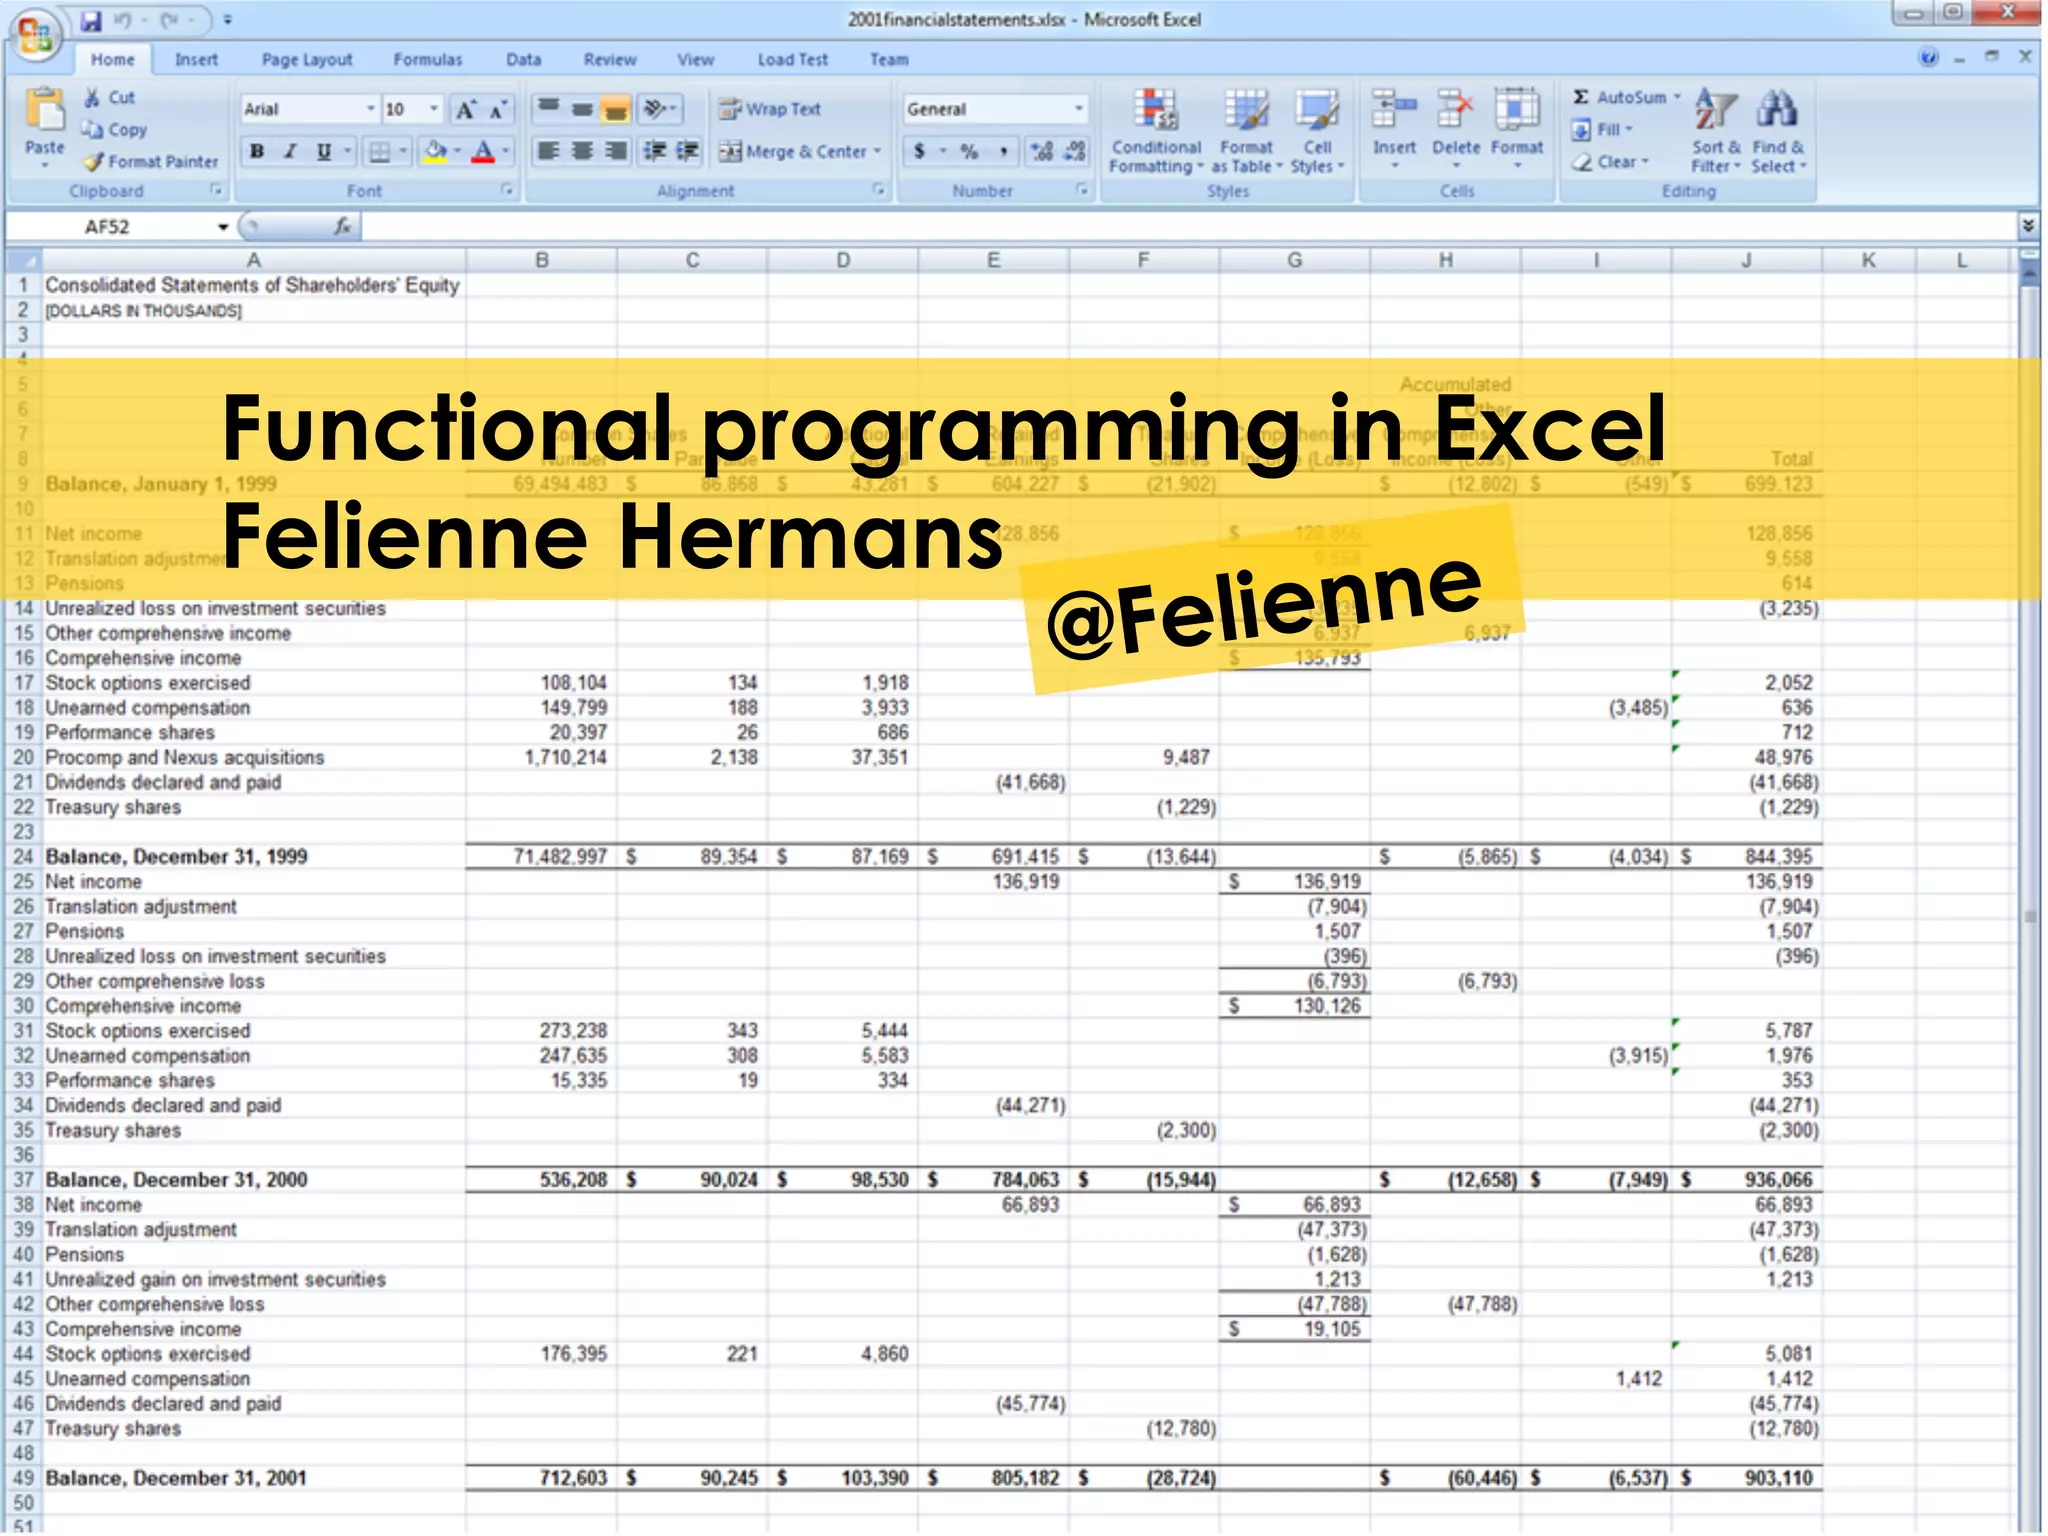Open the General number format dropdown
This screenshot has width=2048, height=1536.
pyautogui.click(x=1079, y=109)
